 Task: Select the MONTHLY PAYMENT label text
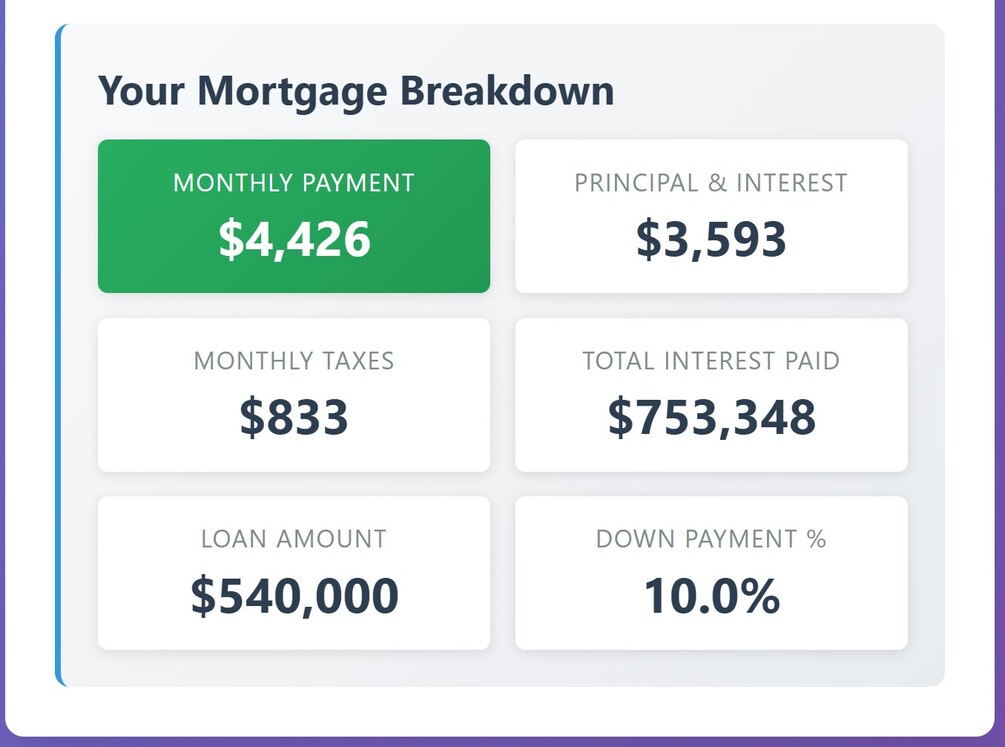coord(294,183)
